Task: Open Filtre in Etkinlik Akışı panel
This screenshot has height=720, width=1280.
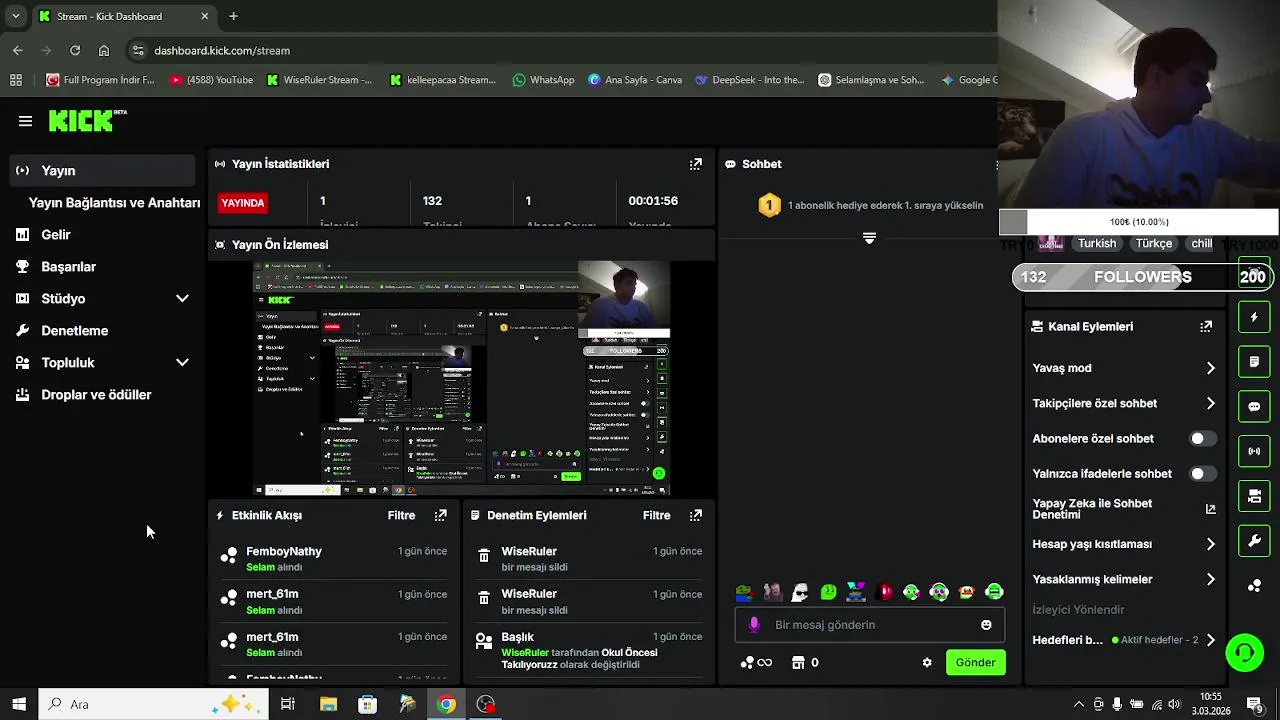Action: tap(401, 515)
